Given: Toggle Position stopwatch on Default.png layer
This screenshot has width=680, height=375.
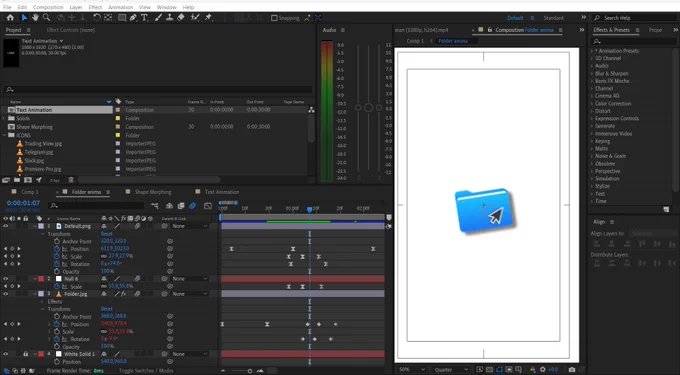Looking at the screenshot, I should tap(57, 249).
